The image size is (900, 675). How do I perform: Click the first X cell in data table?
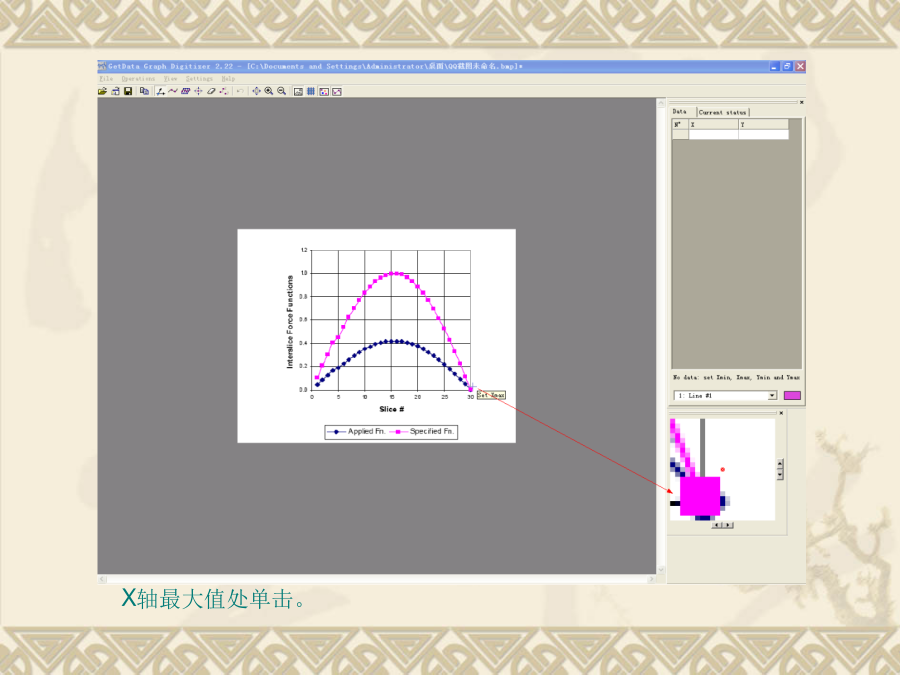(x=713, y=135)
